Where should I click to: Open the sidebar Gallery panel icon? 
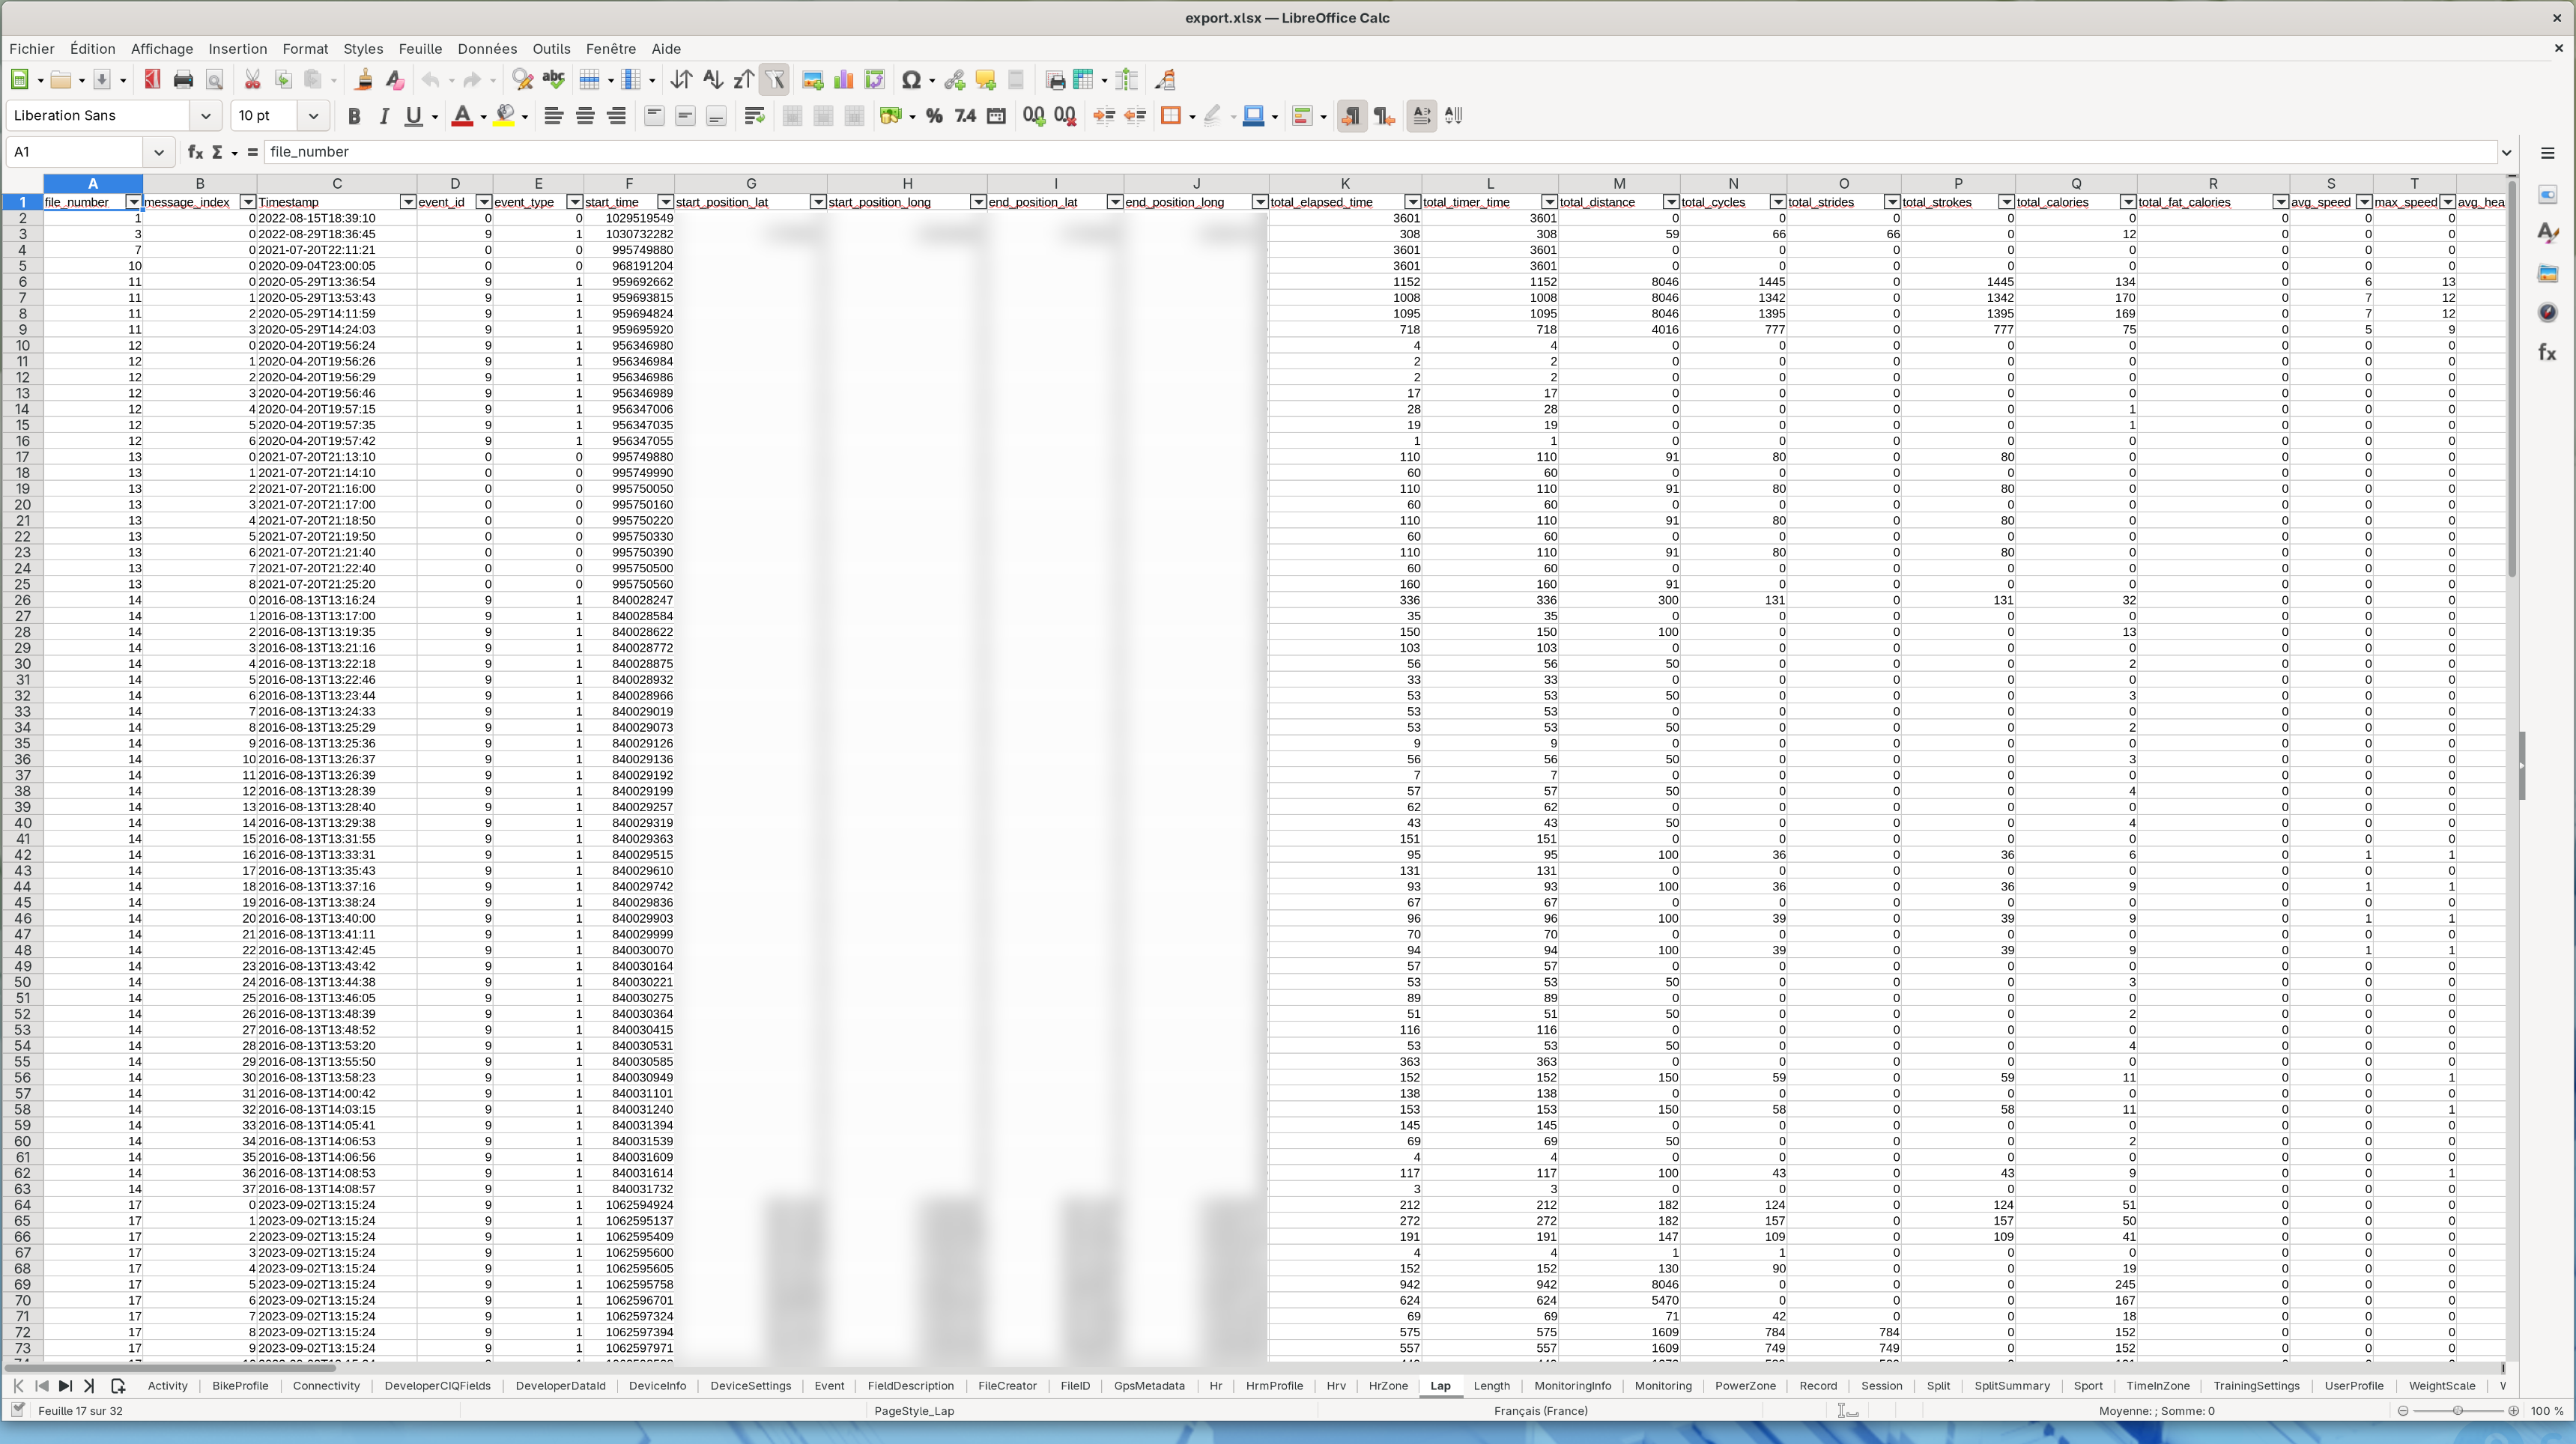tap(2547, 273)
